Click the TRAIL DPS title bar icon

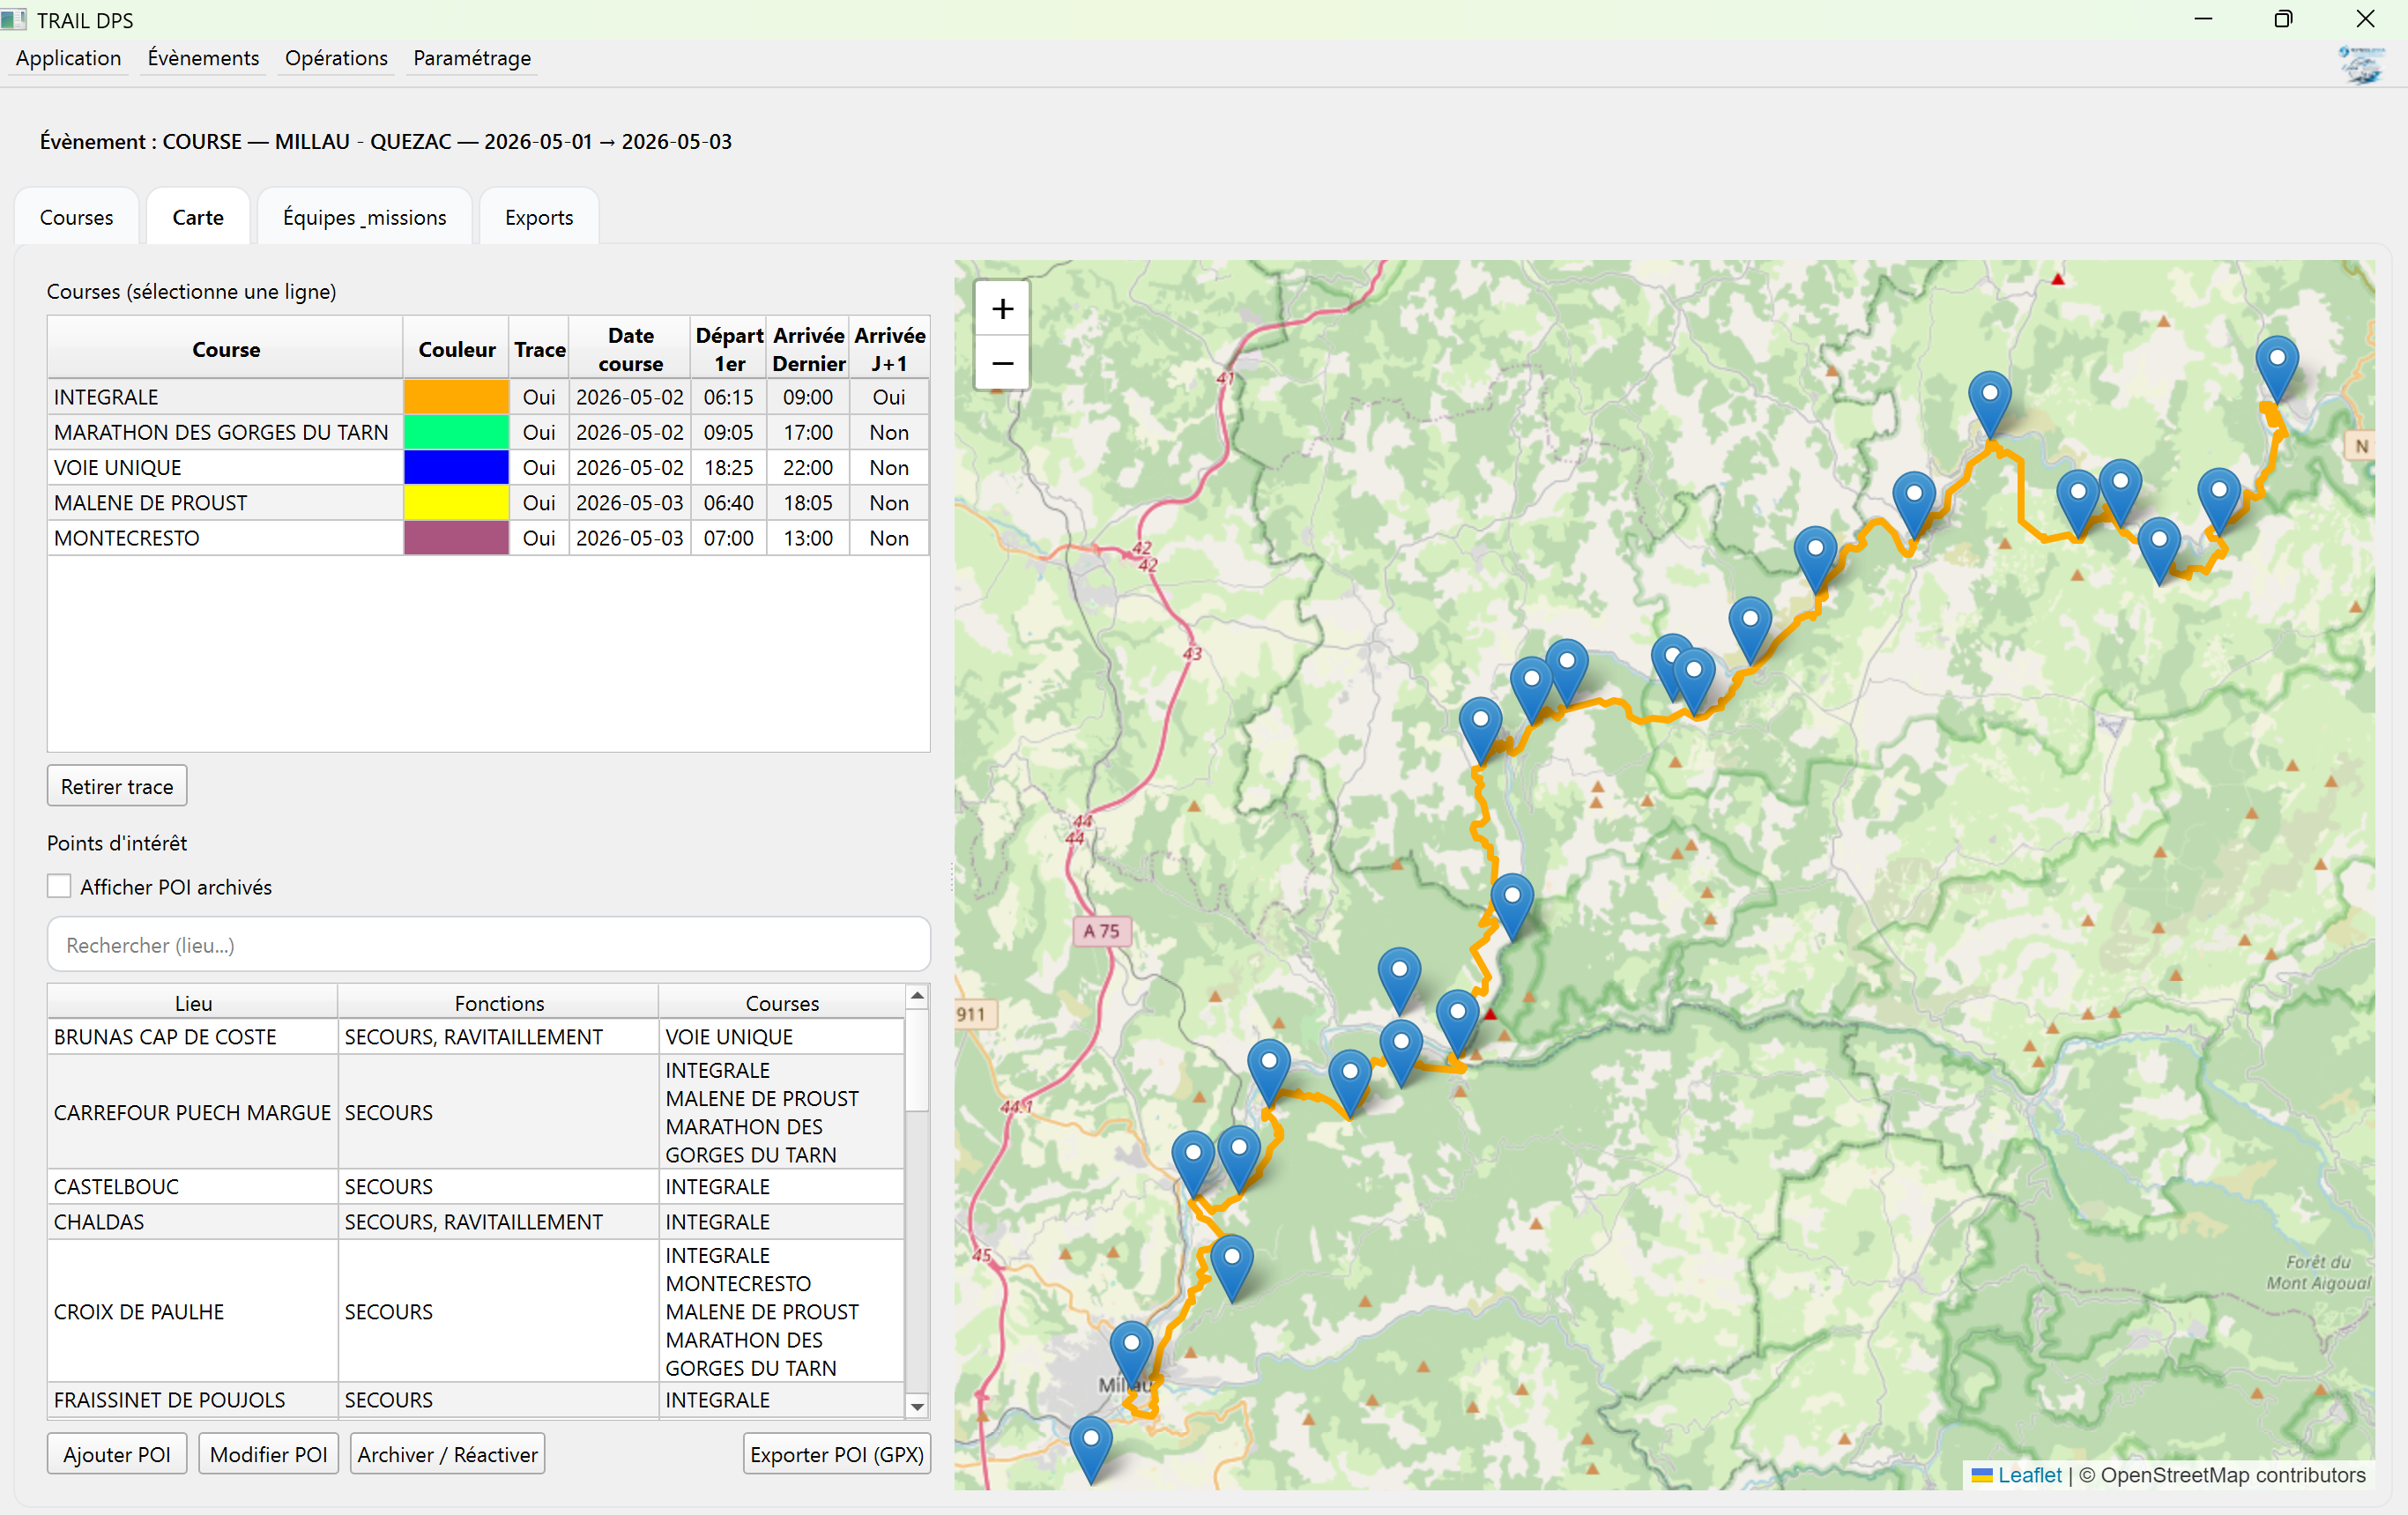click(15, 19)
